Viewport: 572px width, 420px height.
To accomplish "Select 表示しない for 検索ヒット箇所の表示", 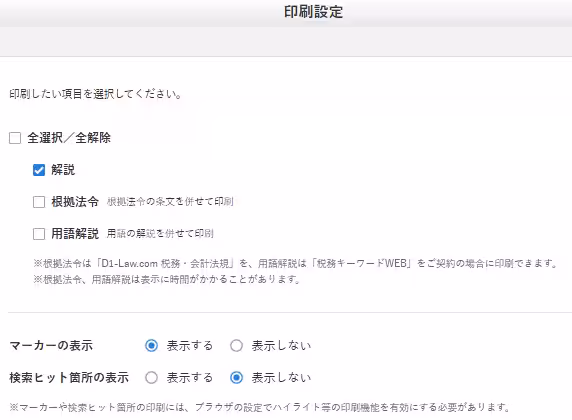I will [236, 378].
